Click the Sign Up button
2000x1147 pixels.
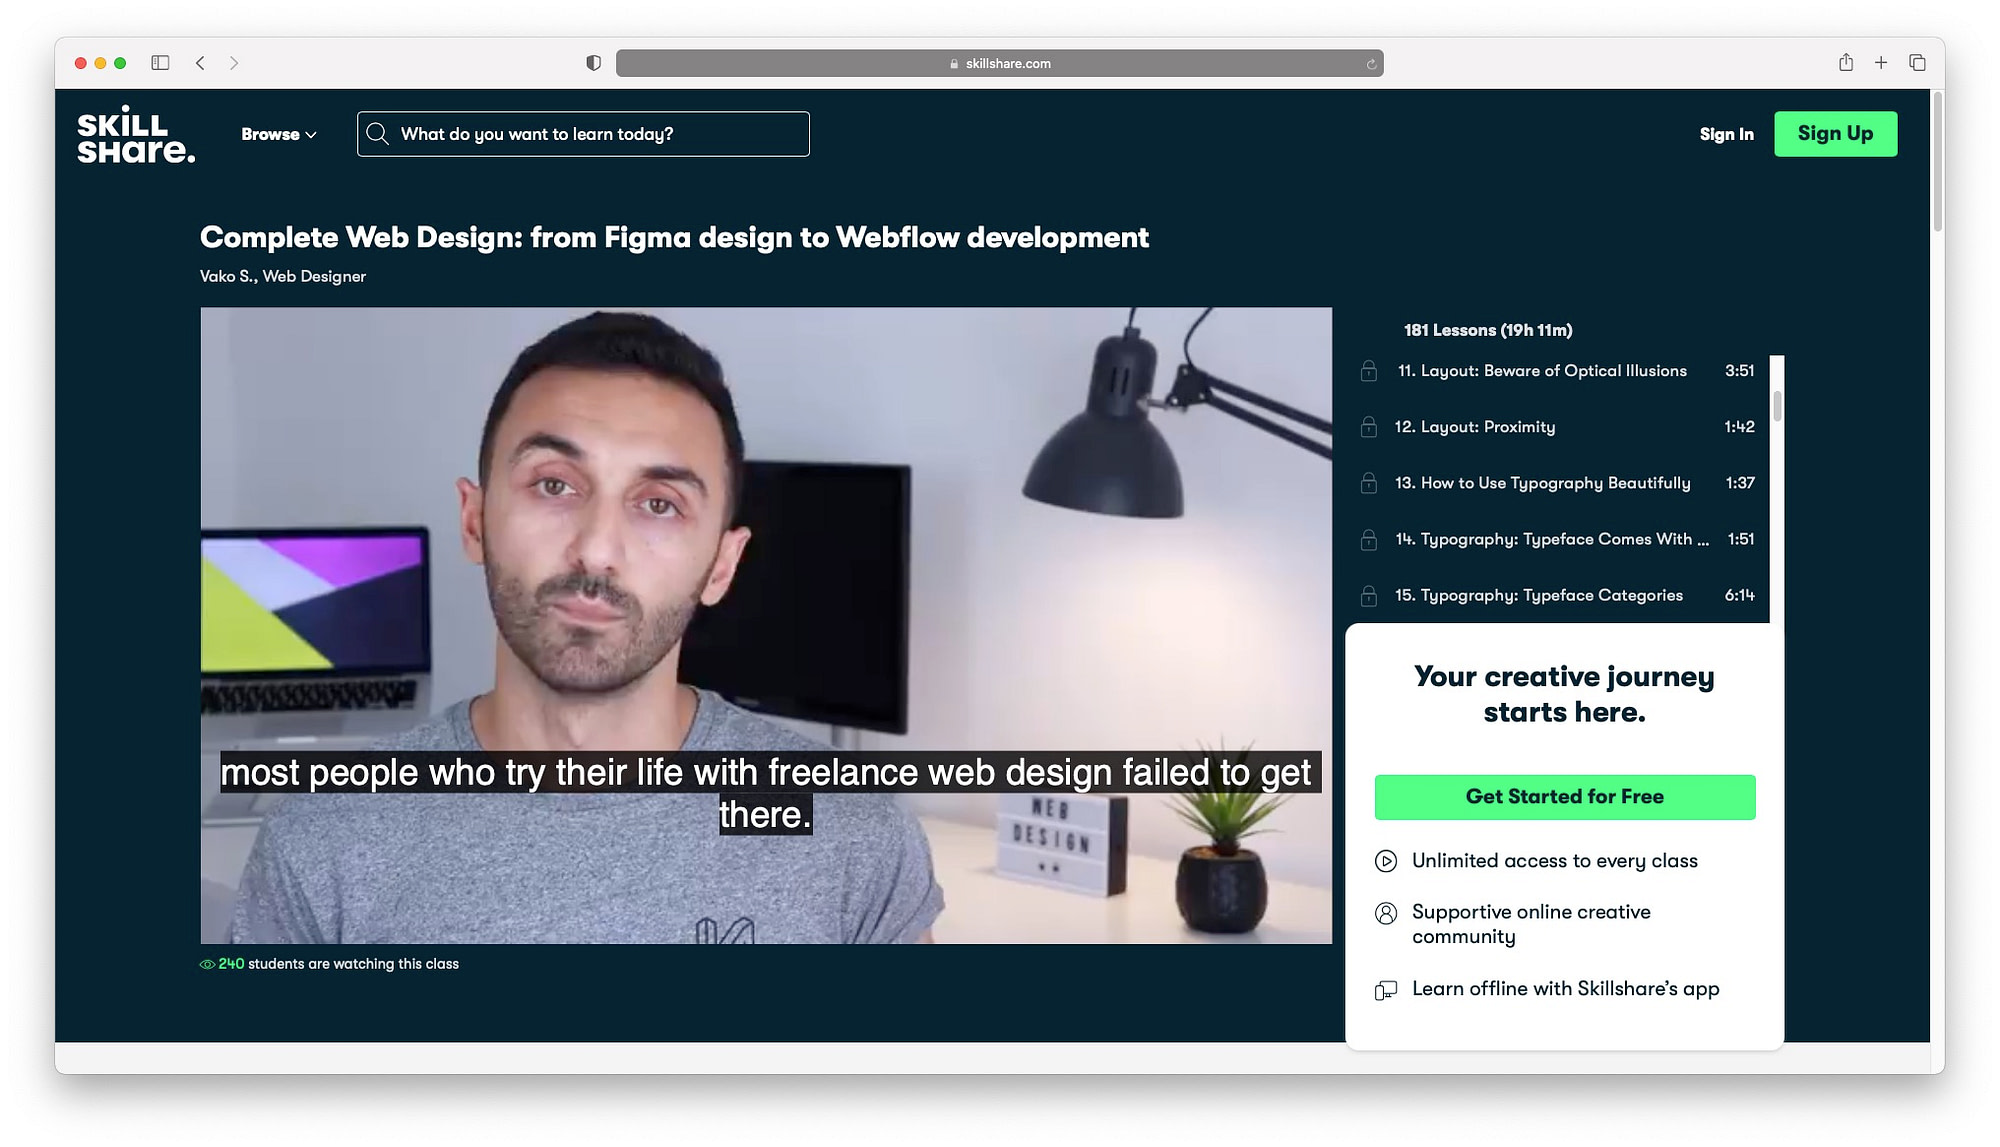(1835, 133)
